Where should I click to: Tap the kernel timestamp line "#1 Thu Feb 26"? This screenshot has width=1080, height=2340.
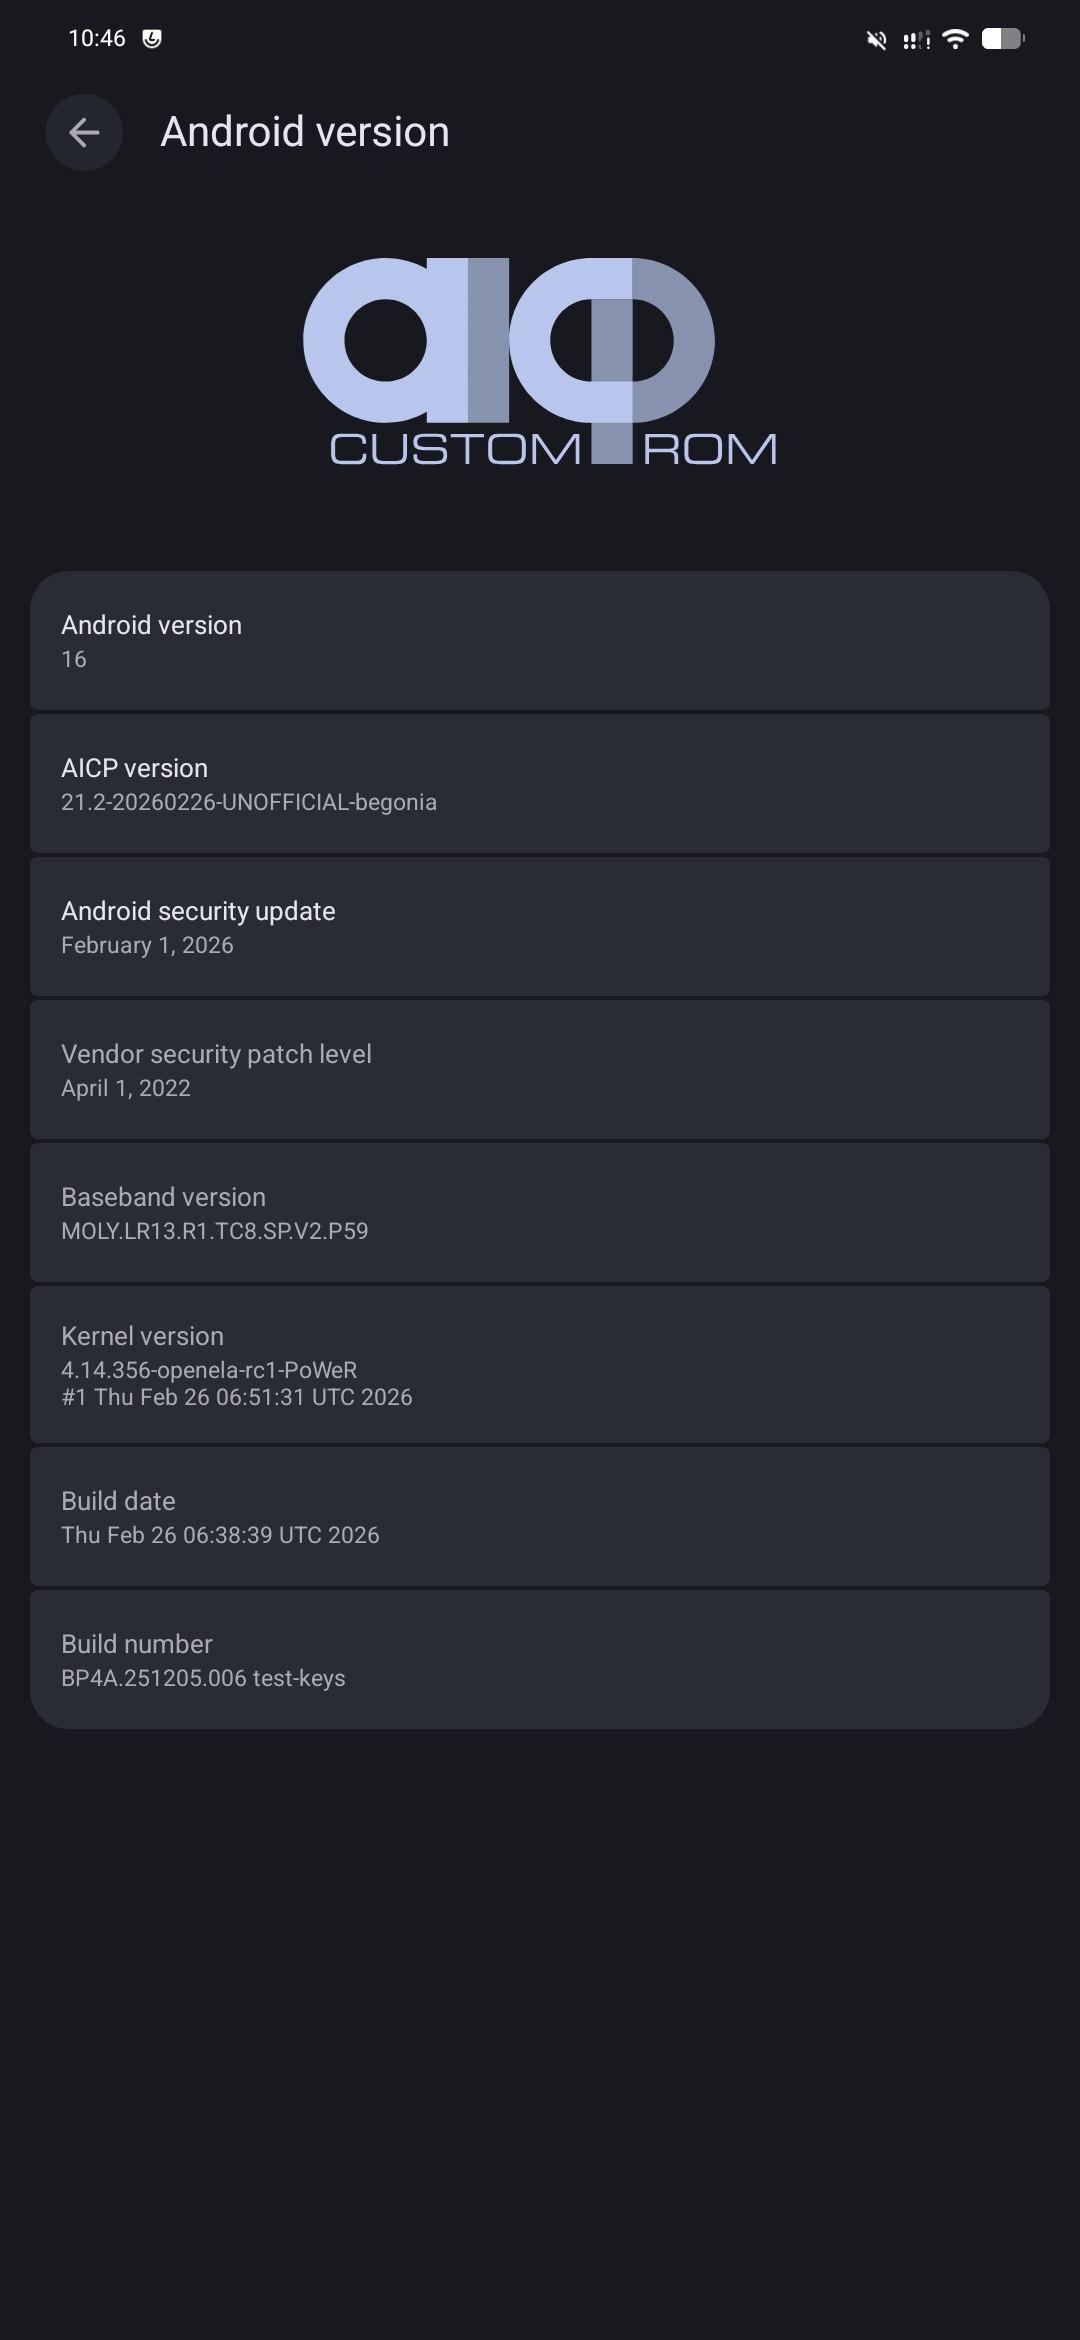pos(237,1397)
